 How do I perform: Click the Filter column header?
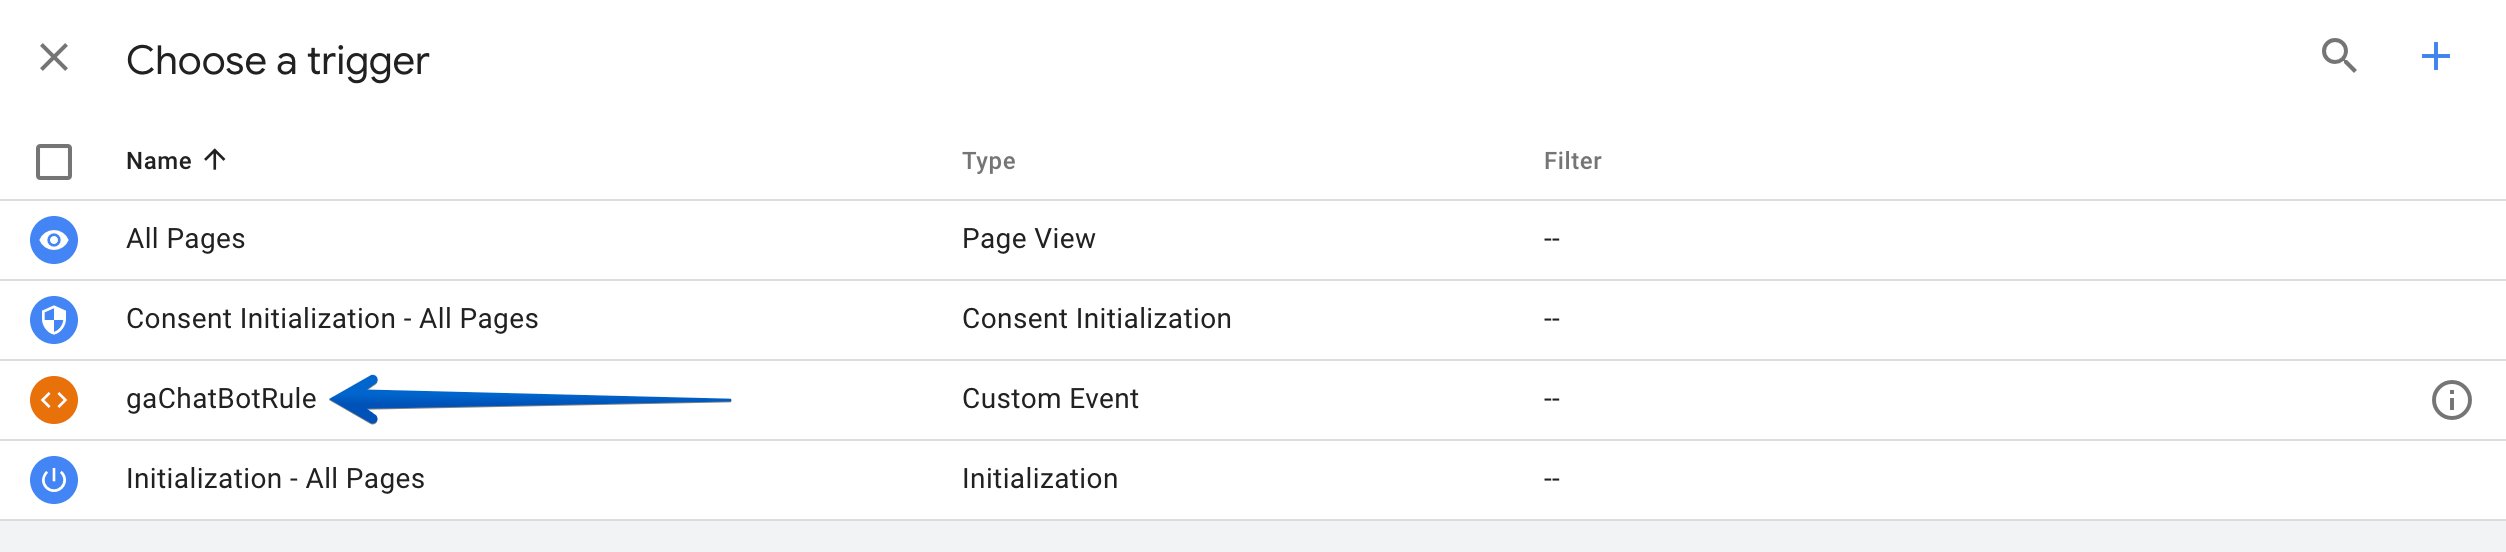click(x=1572, y=161)
